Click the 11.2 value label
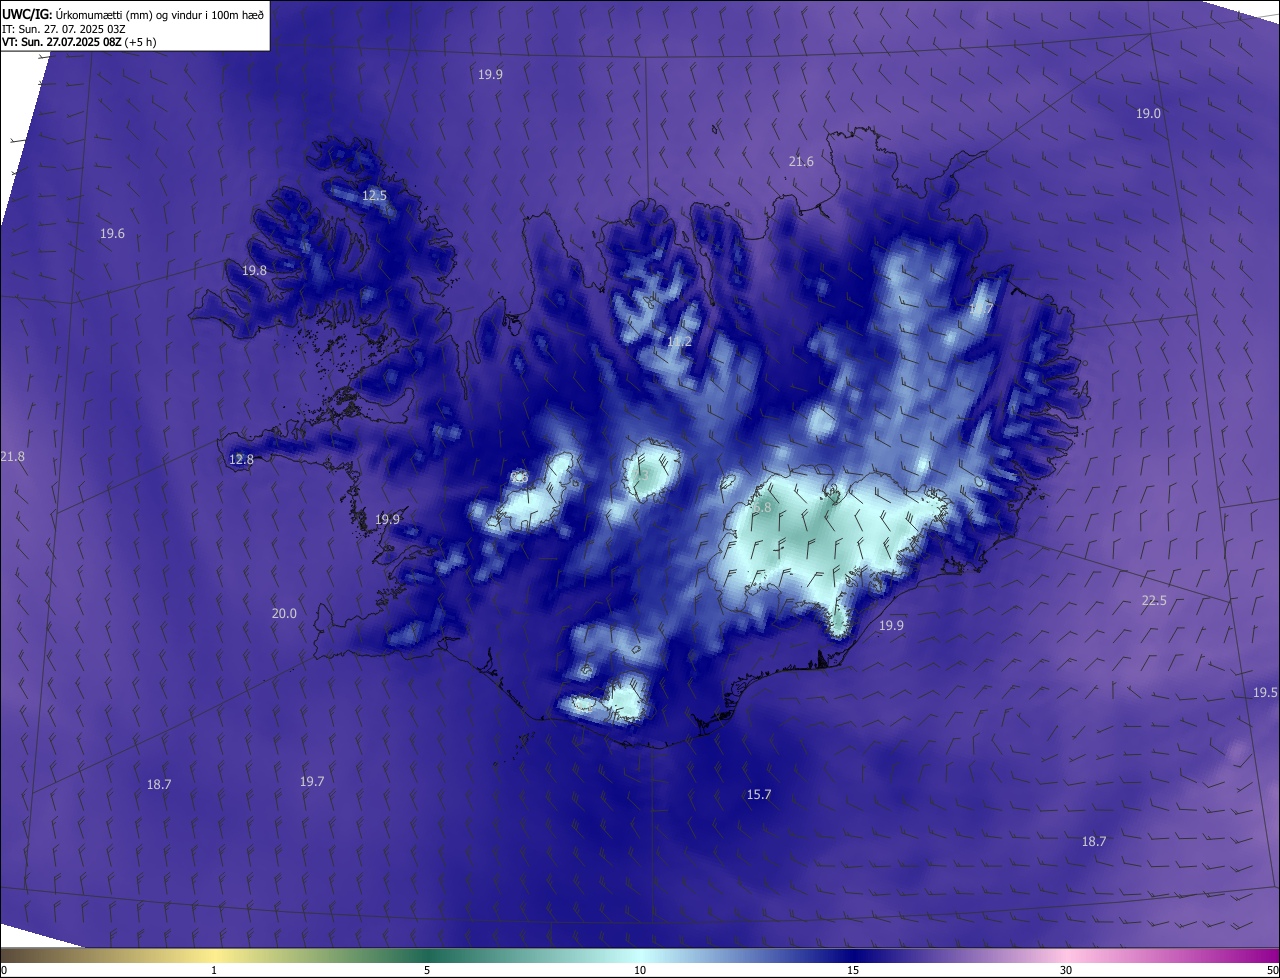Image resolution: width=1280 pixels, height=978 pixels. pyautogui.click(x=679, y=341)
